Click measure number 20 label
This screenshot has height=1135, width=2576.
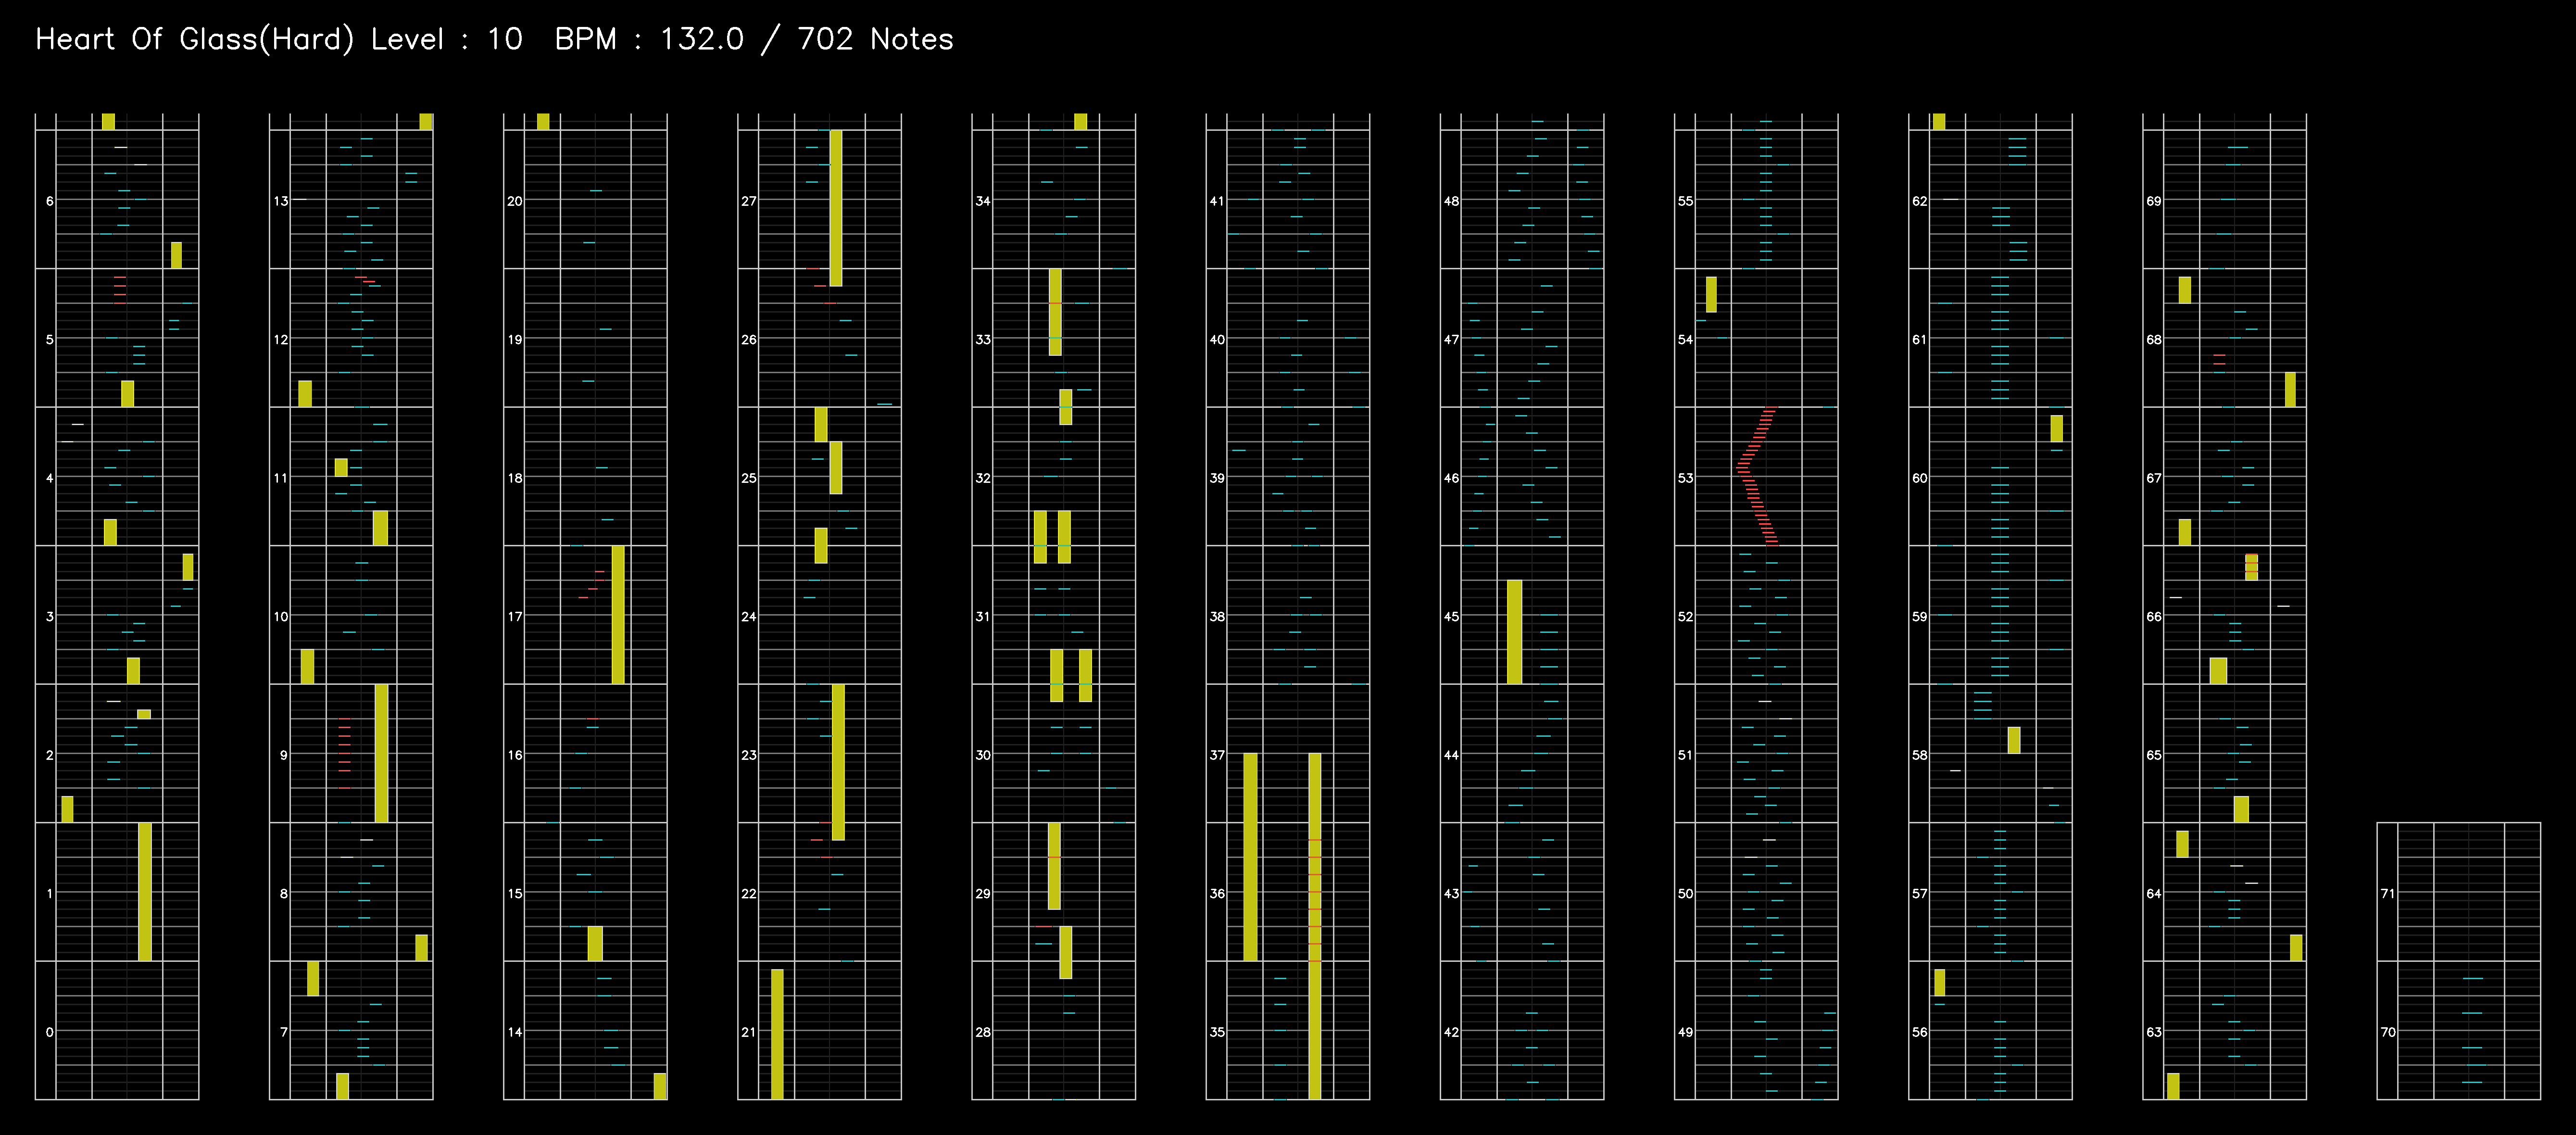tap(515, 201)
